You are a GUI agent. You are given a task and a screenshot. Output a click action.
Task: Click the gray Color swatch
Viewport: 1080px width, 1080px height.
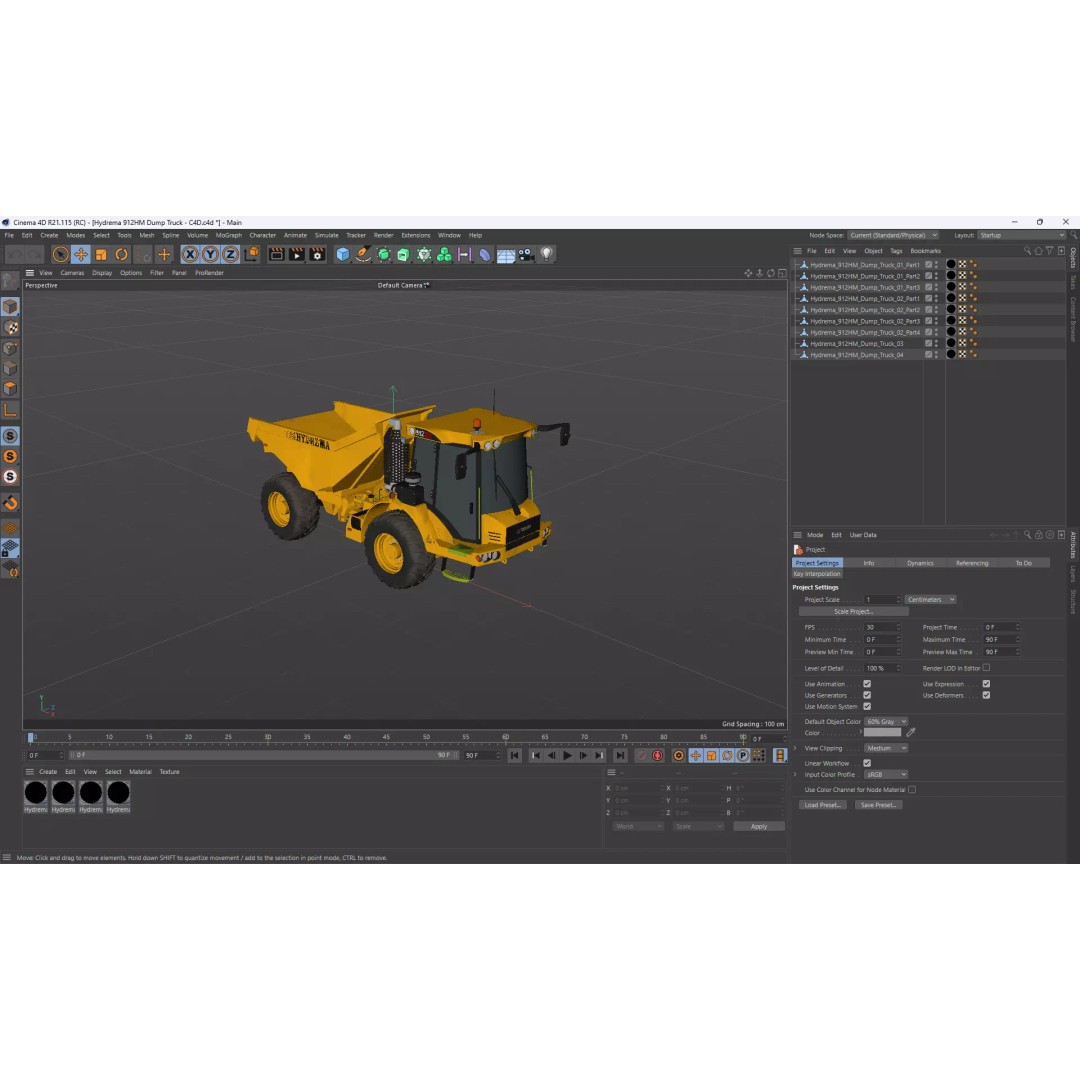882,732
